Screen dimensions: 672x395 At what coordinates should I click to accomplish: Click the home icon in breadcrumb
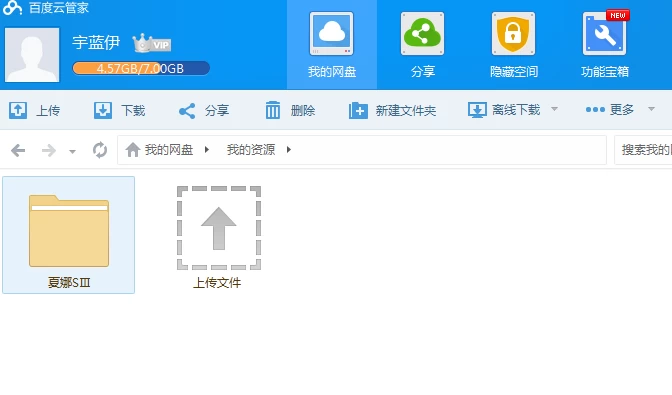click(x=132, y=150)
